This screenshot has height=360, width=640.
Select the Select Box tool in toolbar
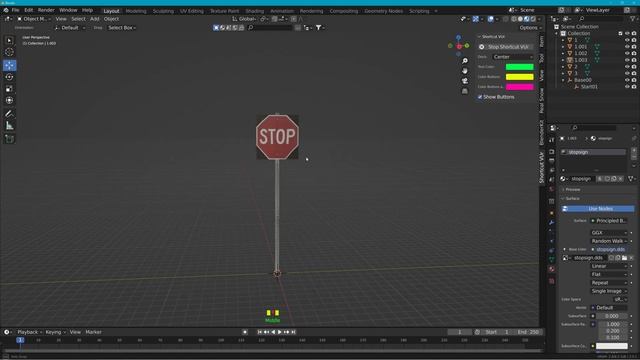pyautogui.click(x=9, y=40)
